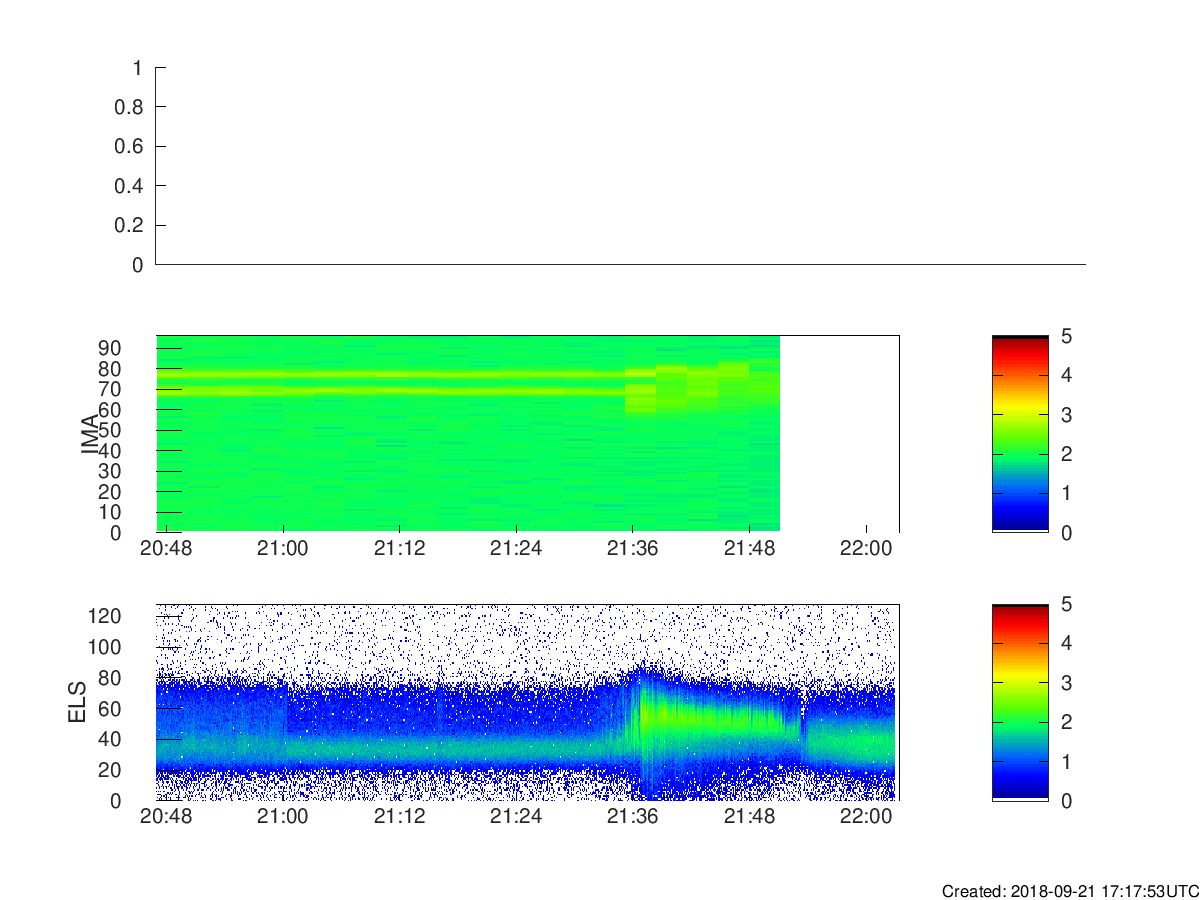Image resolution: width=1200 pixels, height=900 pixels.
Task: Click the ELS y-axis label
Action: (78, 702)
